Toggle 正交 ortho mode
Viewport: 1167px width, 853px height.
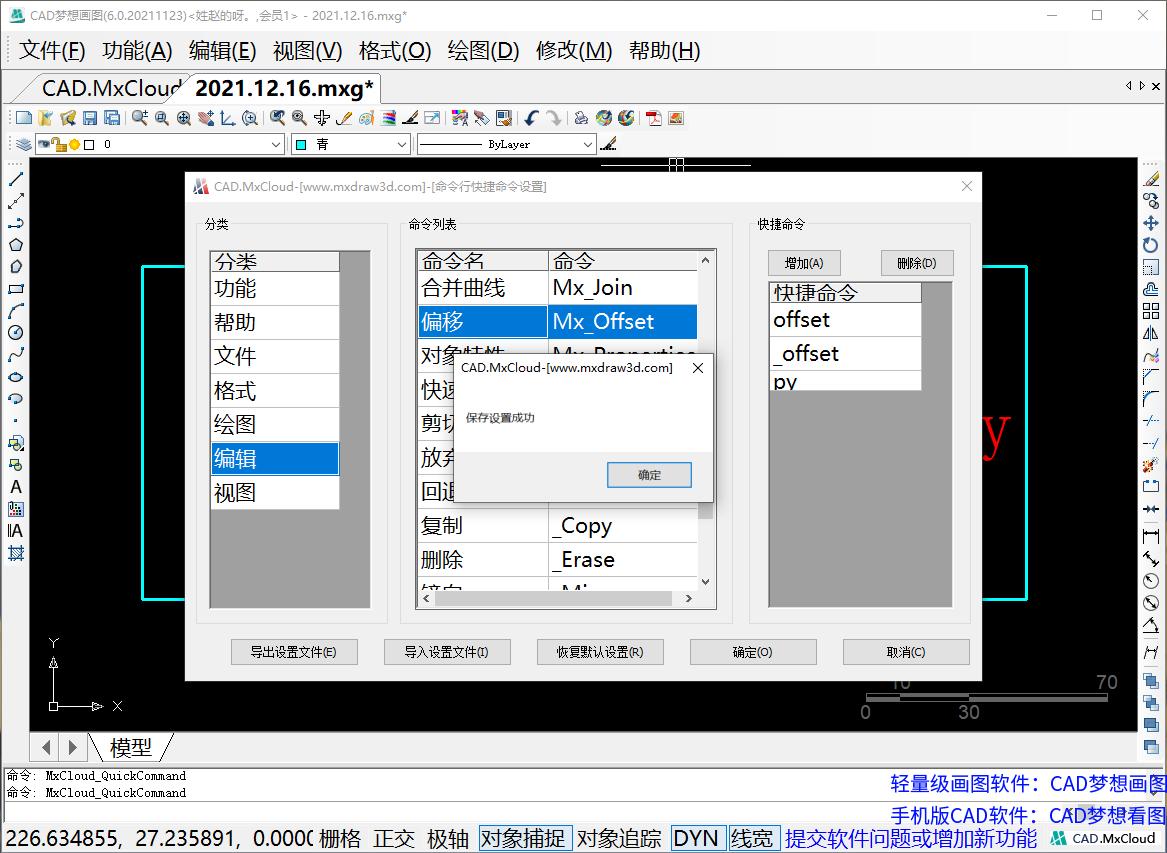[x=394, y=839]
